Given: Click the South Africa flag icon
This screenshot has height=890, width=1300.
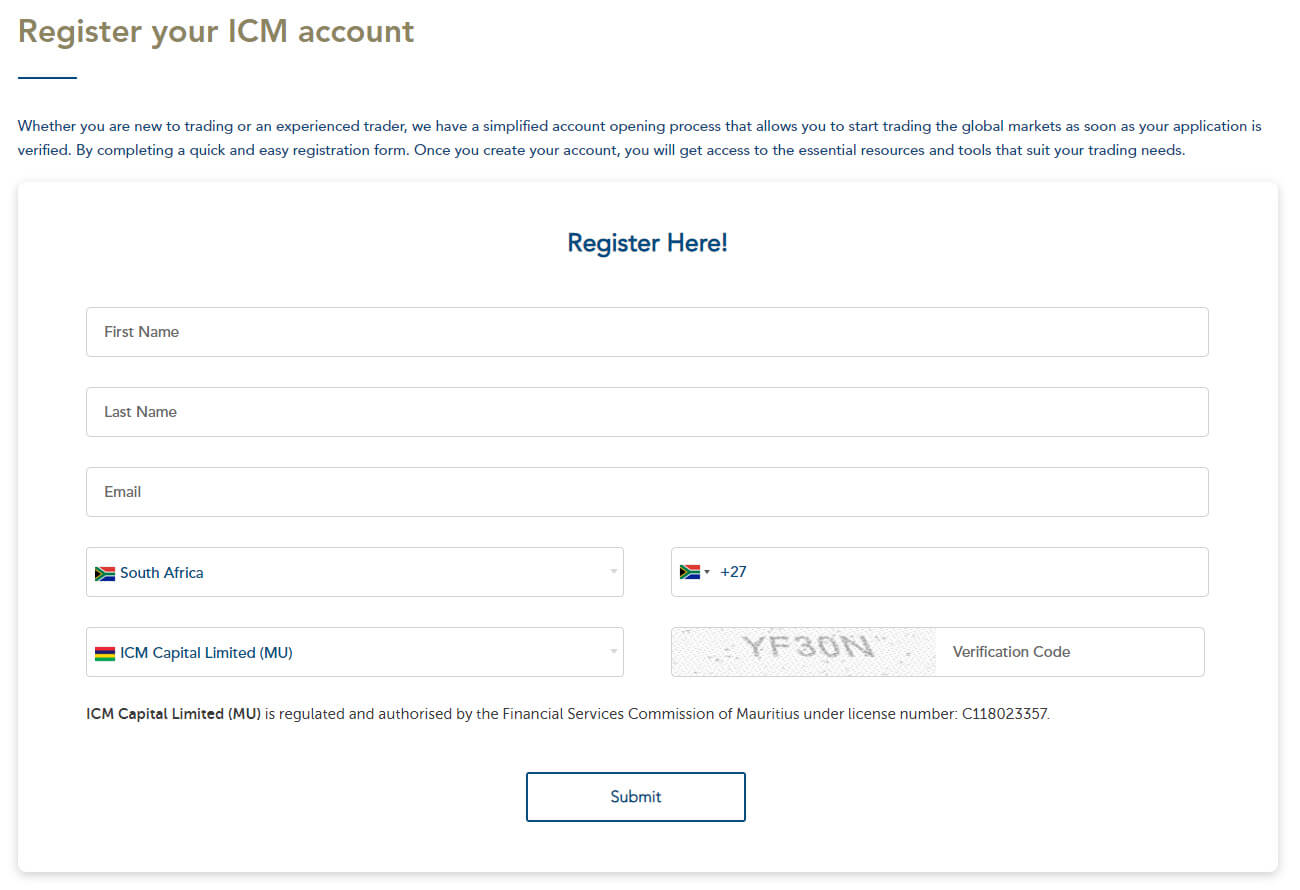Looking at the screenshot, I should coord(103,572).
